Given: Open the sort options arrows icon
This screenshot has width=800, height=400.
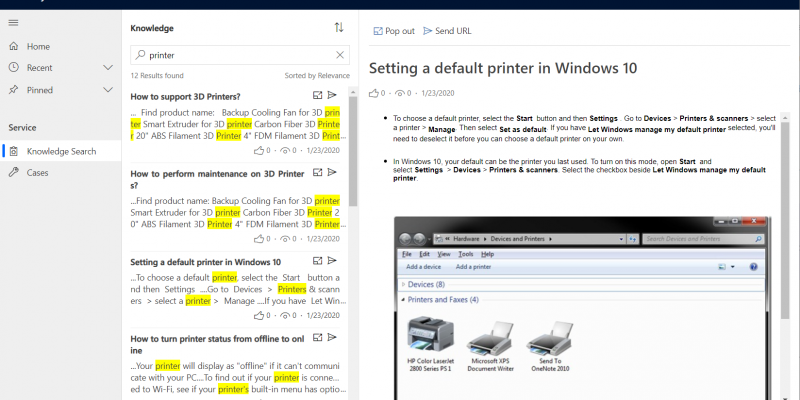Looking at the screenshot, I should (339, 28).
